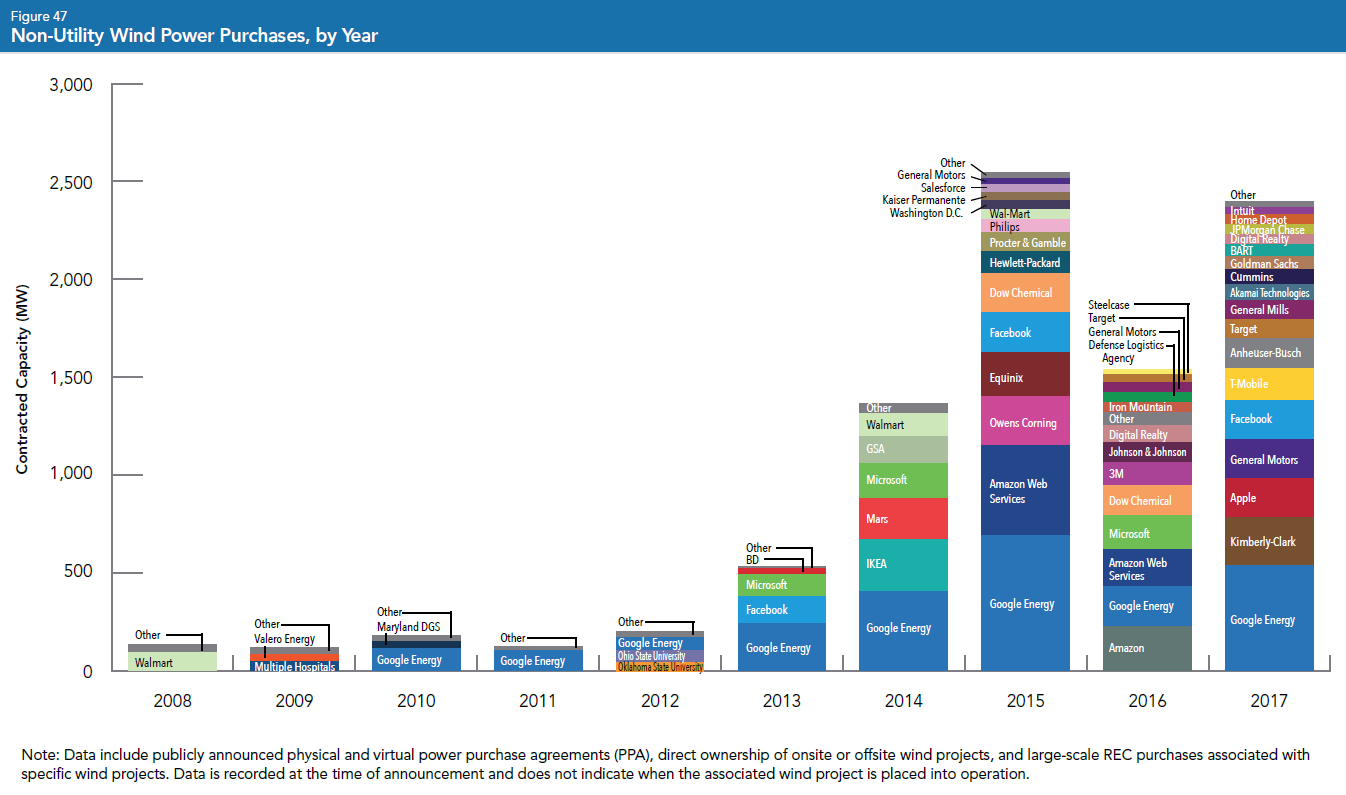Click the Iron Mountain segment
The image size is (1346, 795).
coord(1147,407)
